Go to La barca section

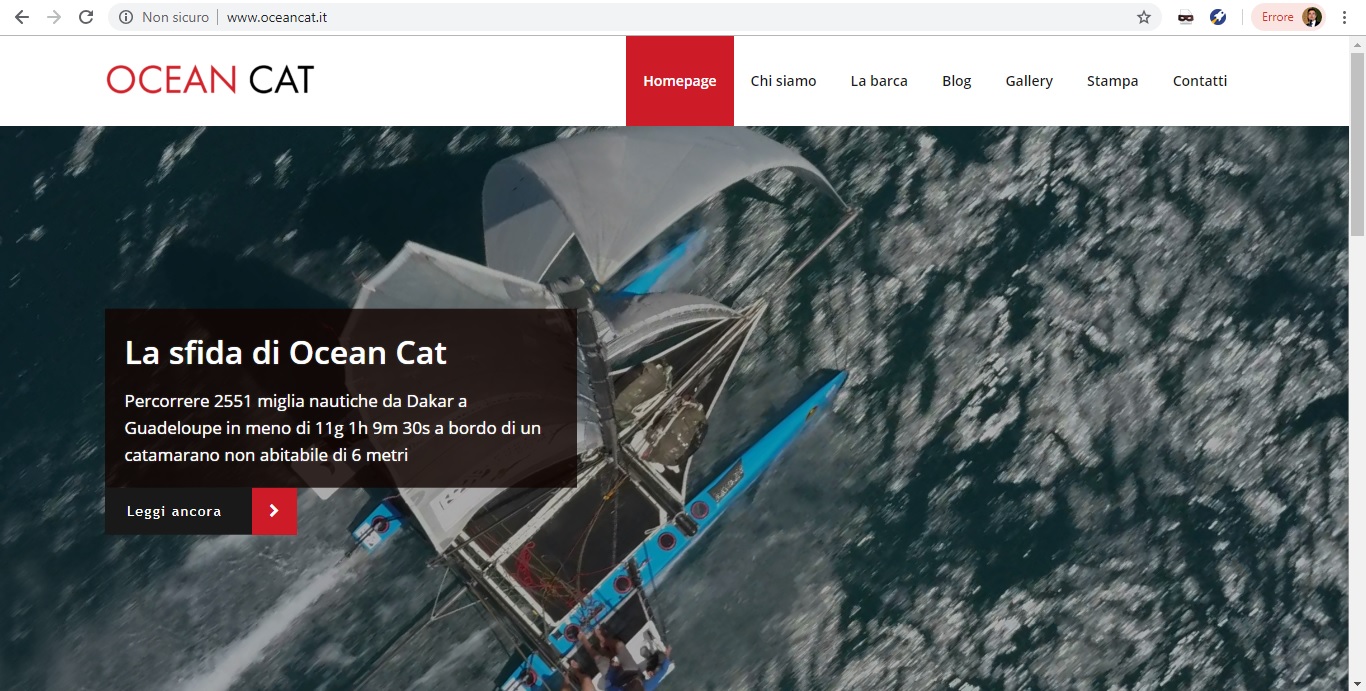pos(879,81)
